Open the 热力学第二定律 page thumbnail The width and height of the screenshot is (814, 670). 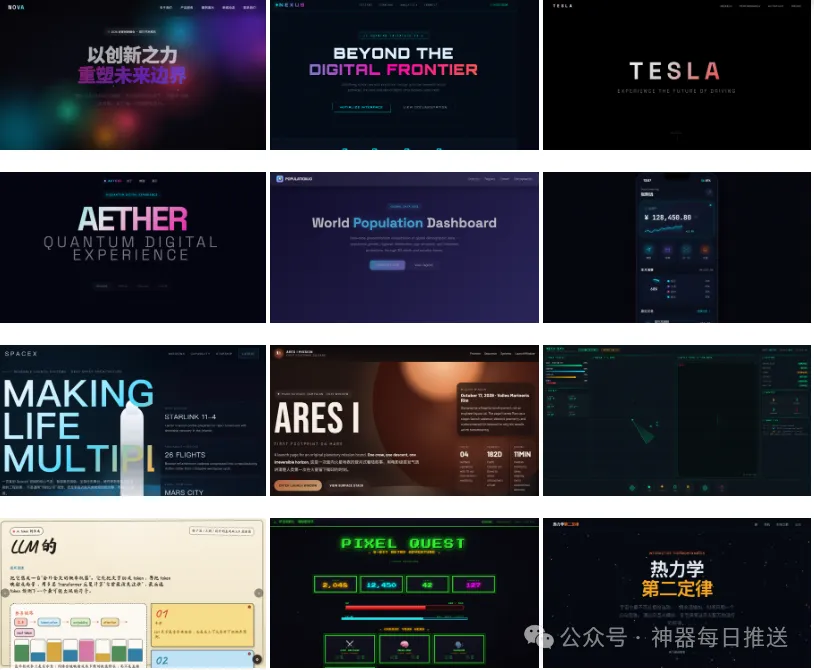pos(677,593)
